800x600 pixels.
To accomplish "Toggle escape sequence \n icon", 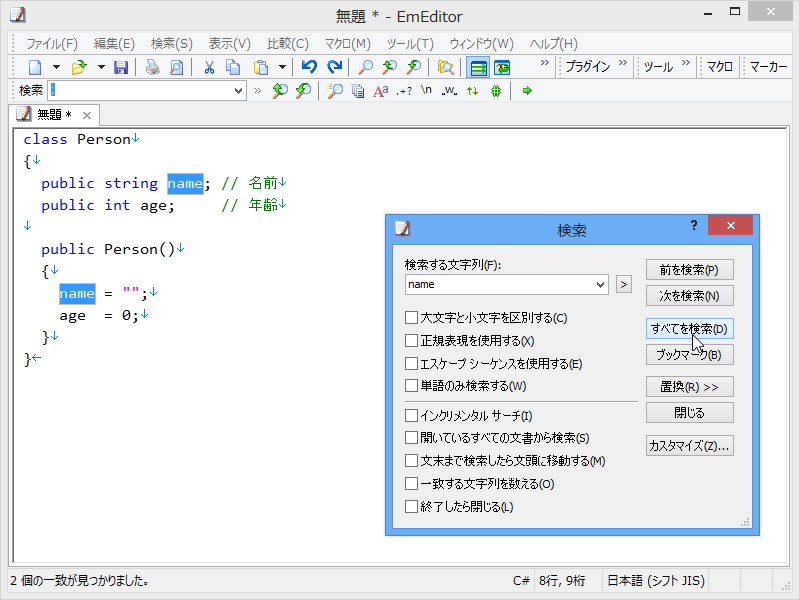I will click(x=426, y=90).
